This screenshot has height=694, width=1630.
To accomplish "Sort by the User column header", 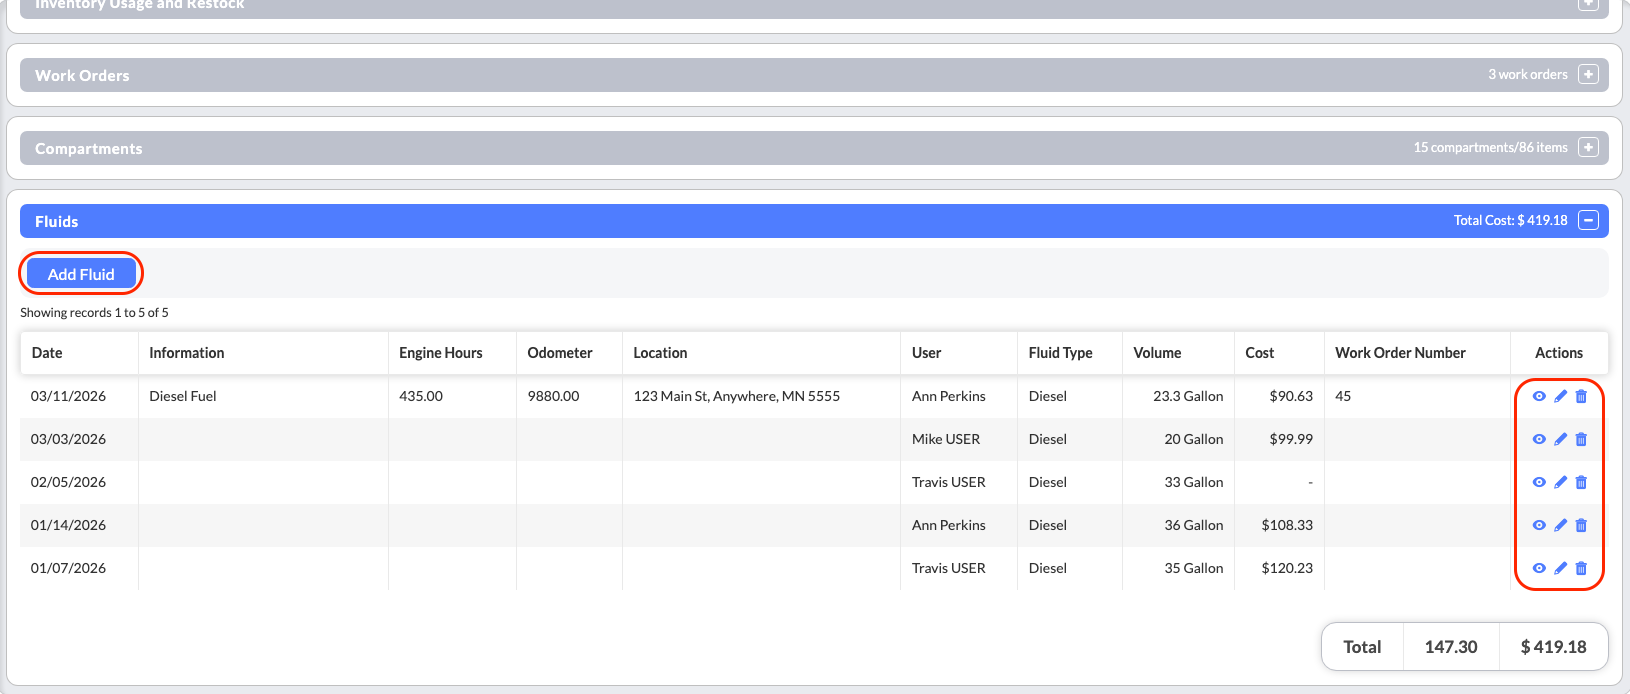I will click(926, 353).
